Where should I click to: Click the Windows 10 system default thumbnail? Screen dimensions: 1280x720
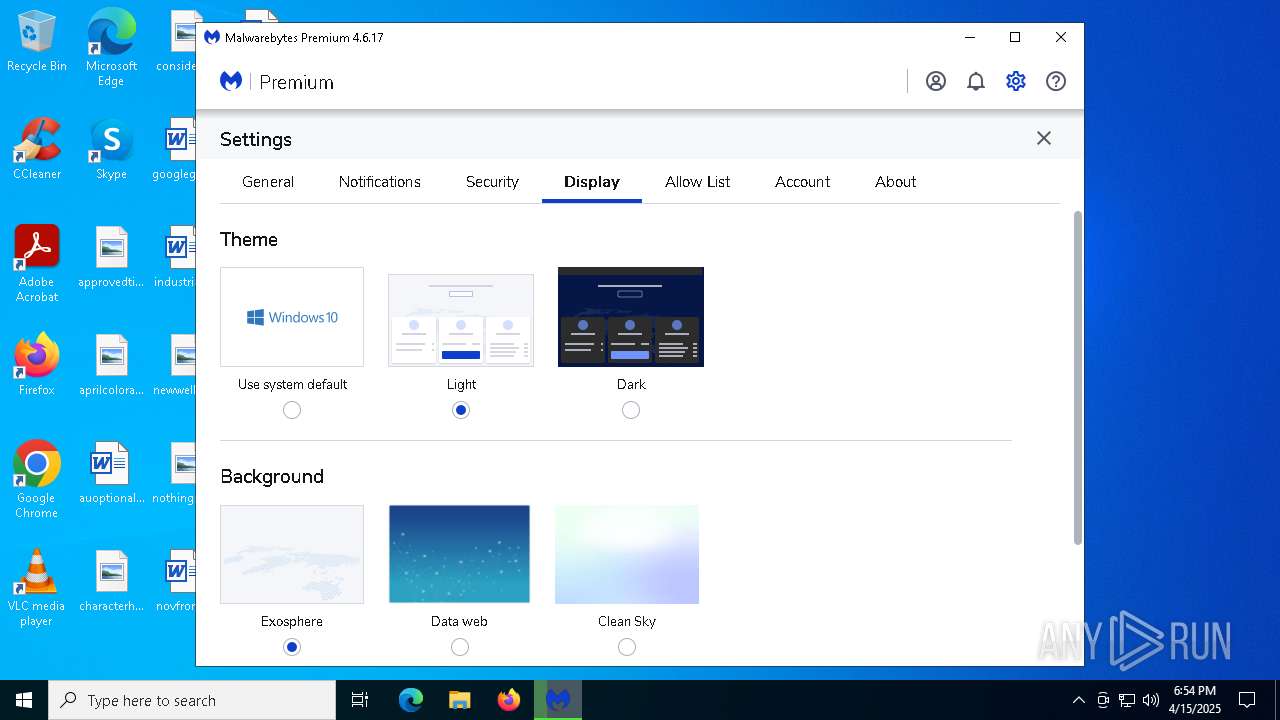click(x=292, y=317)
